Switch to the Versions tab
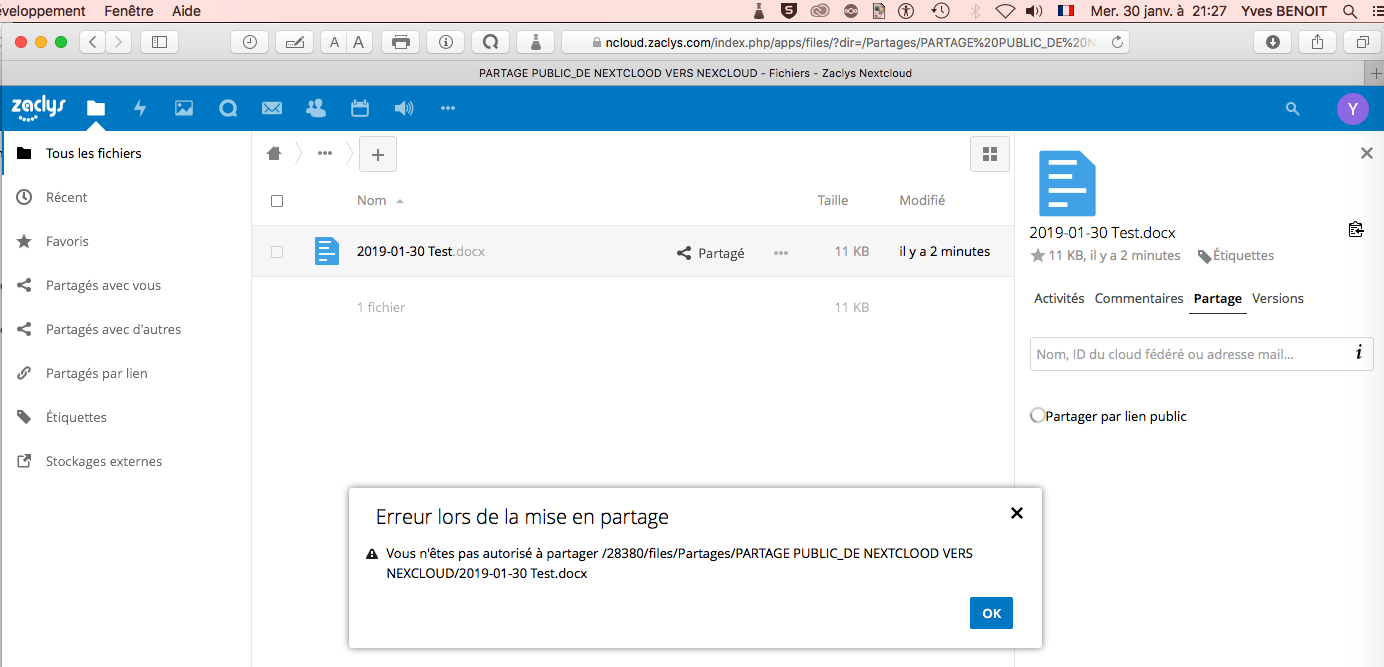The width and height of the screenshot is (1384, 667). coord(1277,299)
